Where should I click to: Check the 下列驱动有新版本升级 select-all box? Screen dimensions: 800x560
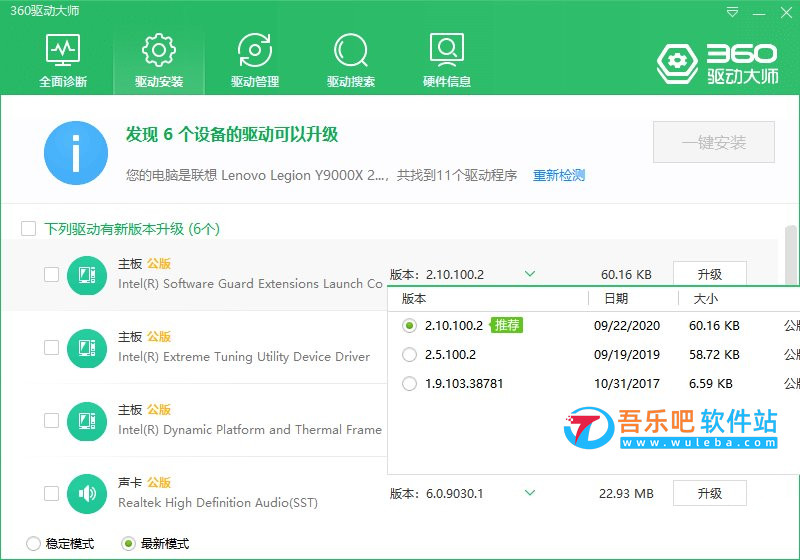click(29, 228)
